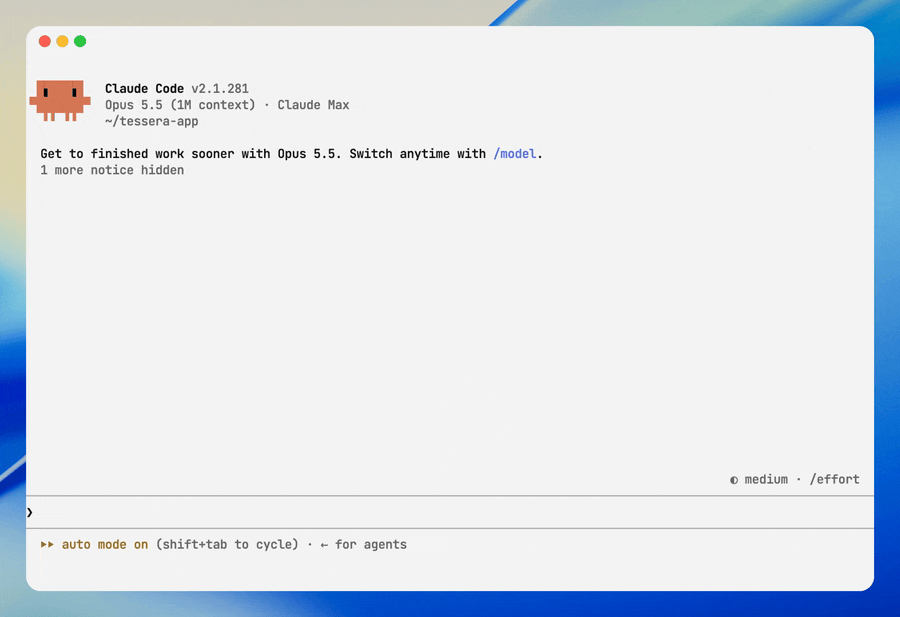Click the left arrow for agents
This screenshot has height=617, width=900.
click(324, 545)
